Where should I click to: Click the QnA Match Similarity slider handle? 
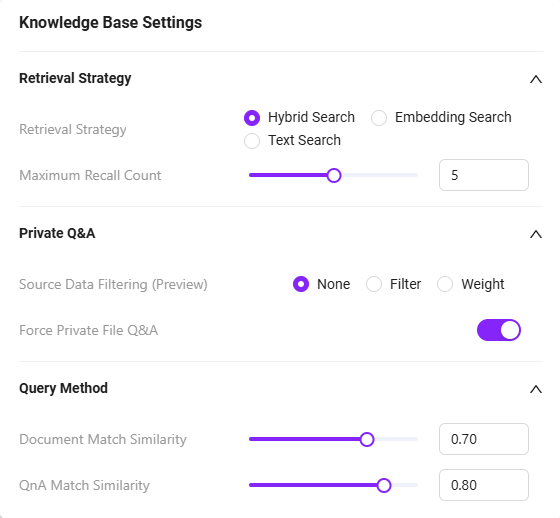(384, 485)
